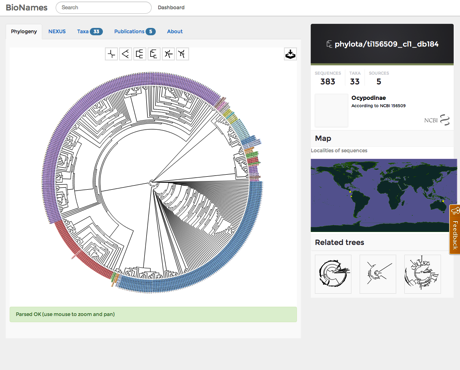Open the Publications tab
The image size is (460, 370).
135,31
